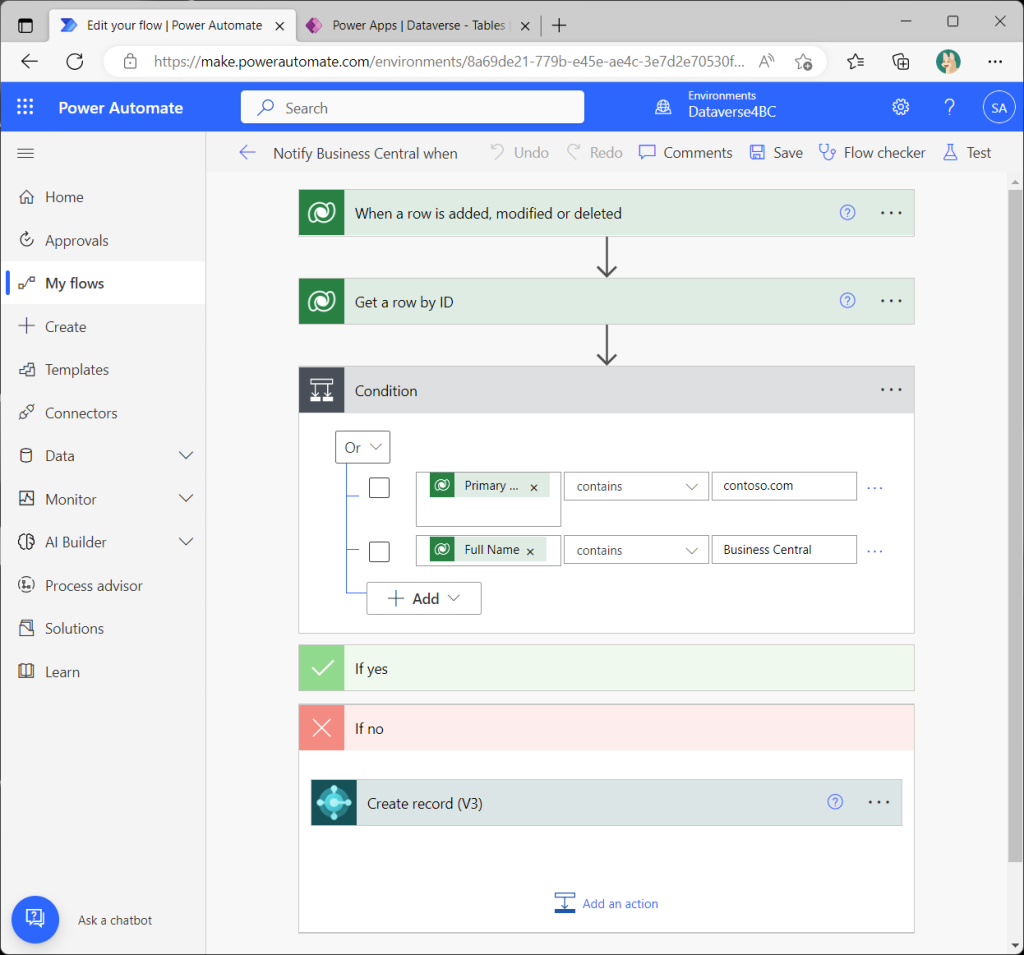
Task: Open the browser profile picture
Action: [948, 61]
